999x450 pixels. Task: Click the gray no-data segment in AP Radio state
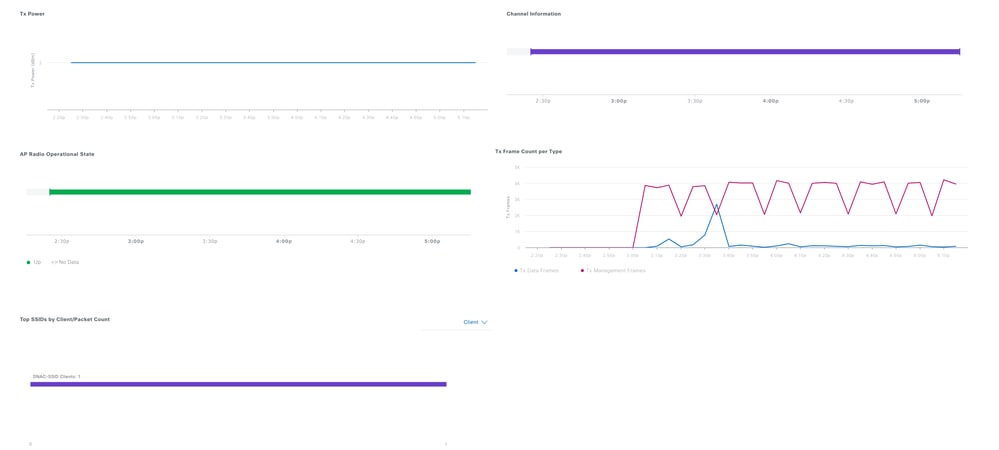38,192
